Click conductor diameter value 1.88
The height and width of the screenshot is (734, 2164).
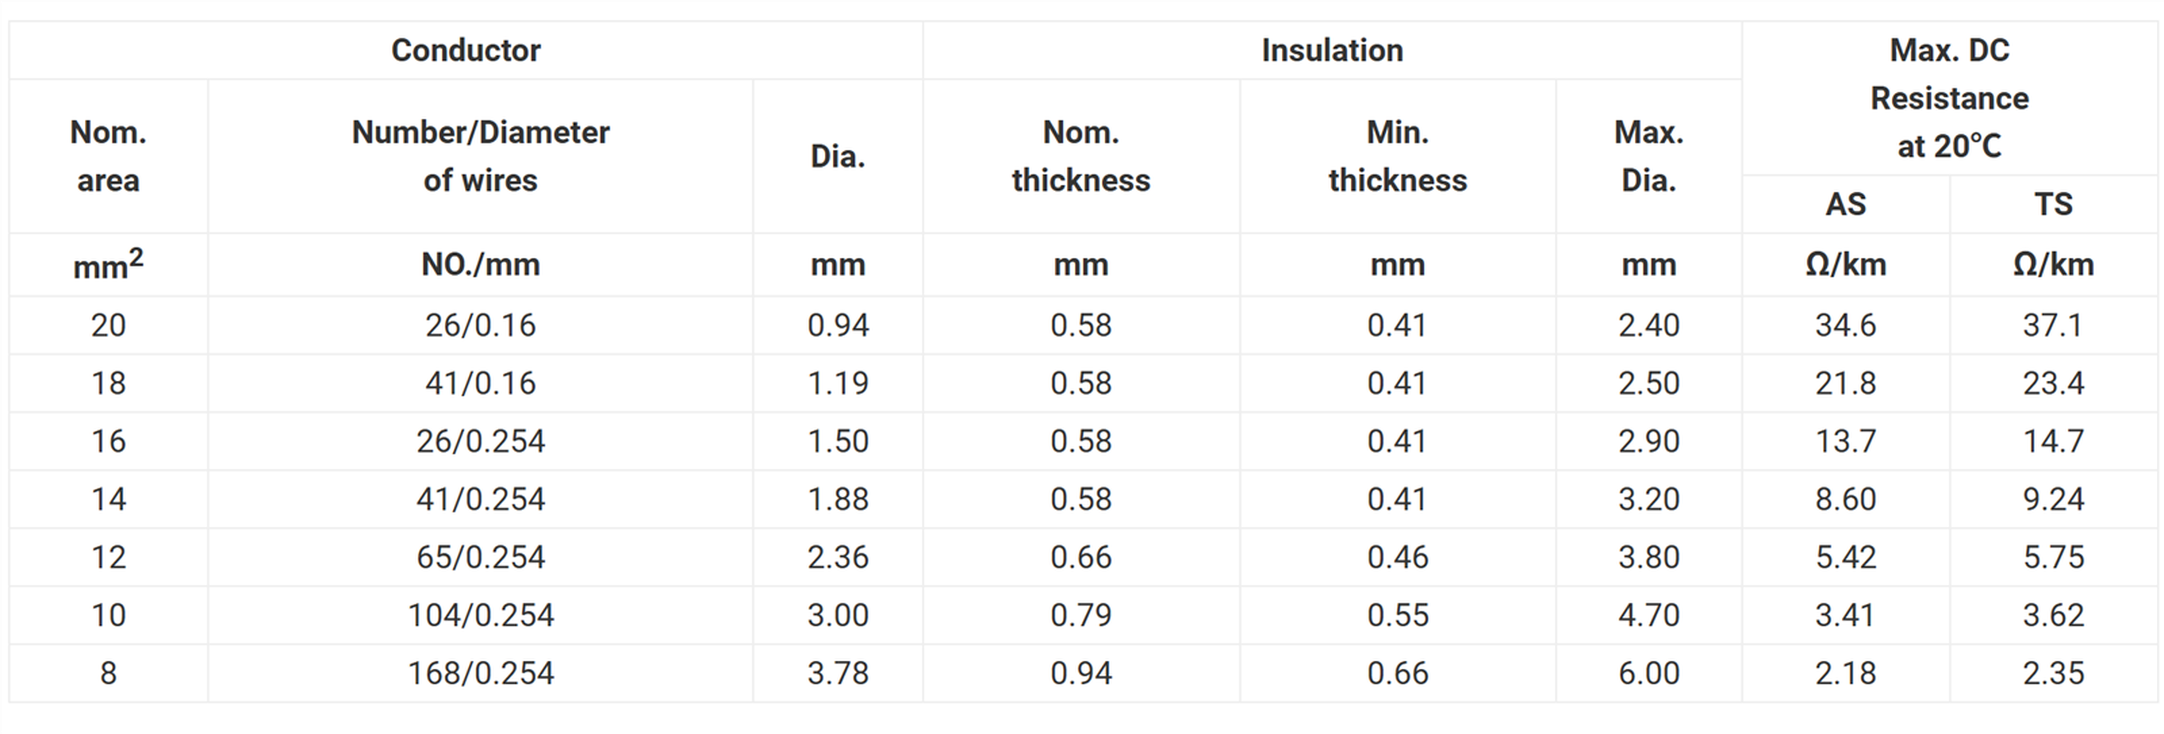(x=838, y=499)
